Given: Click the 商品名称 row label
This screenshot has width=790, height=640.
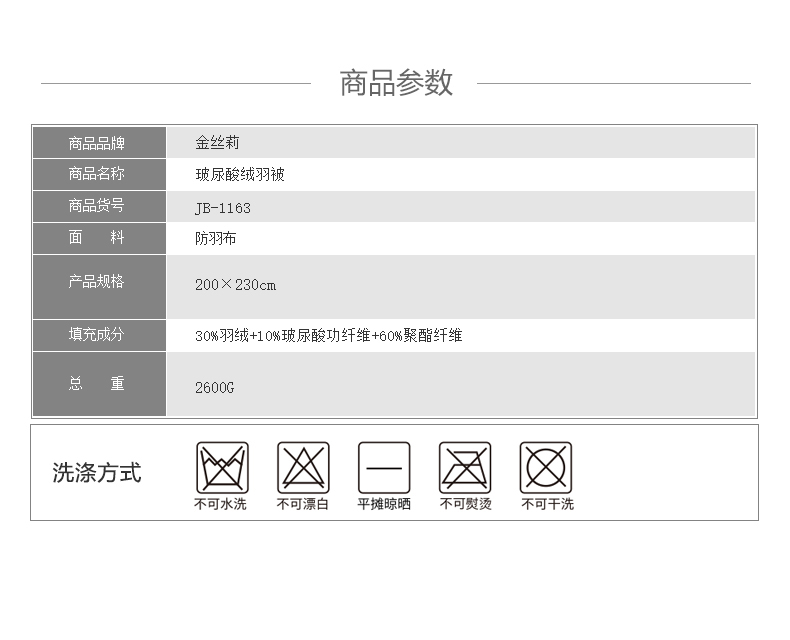Looking at the screenshot, I should pyautogui.click(x=96, y=174).
